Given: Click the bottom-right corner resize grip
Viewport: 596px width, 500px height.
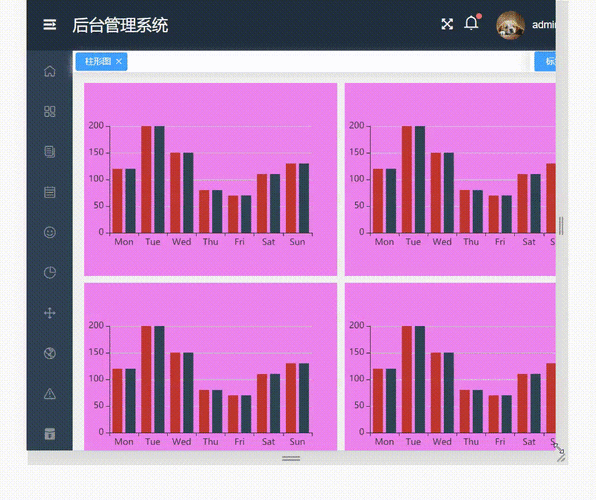Looking at the screenshot, I should point(561,457).
